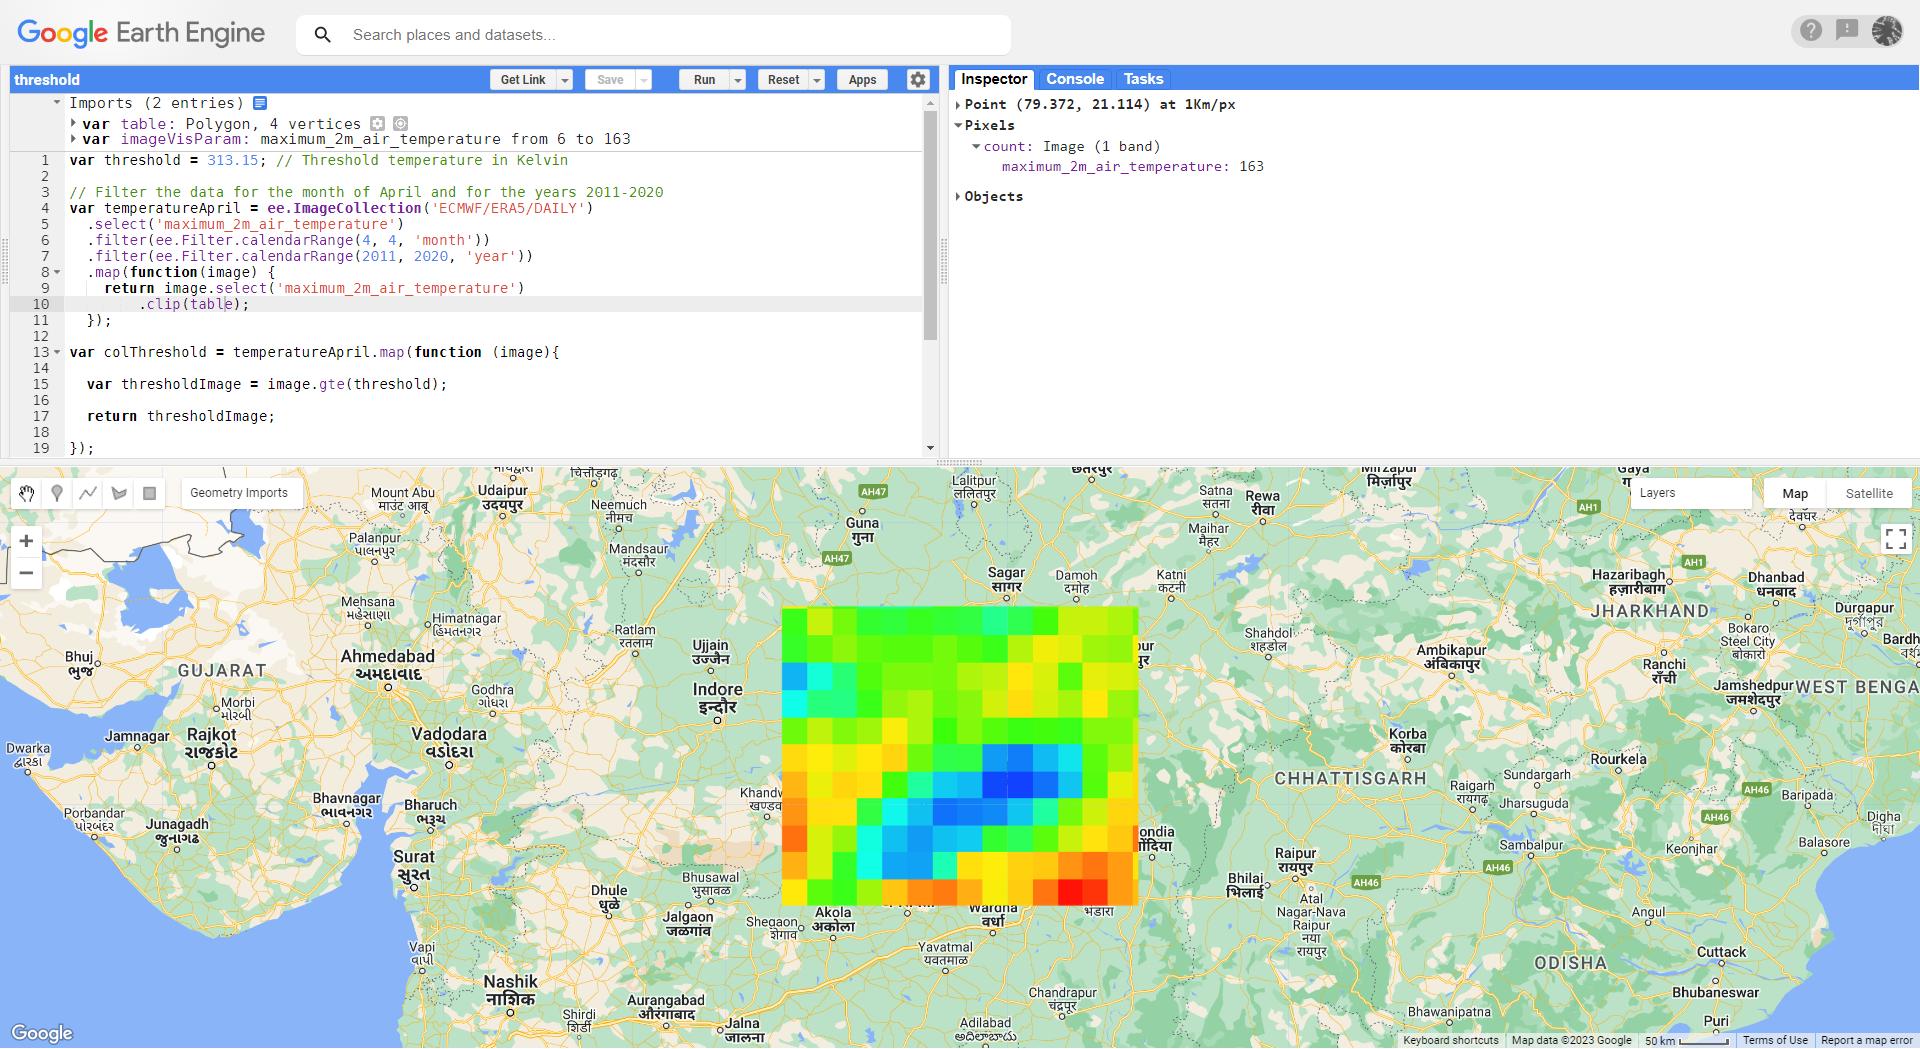Viewport: 1920px width, 1049px height.
Task: Click the editor scrollbar down arrow
Action: tap(930, 448)
